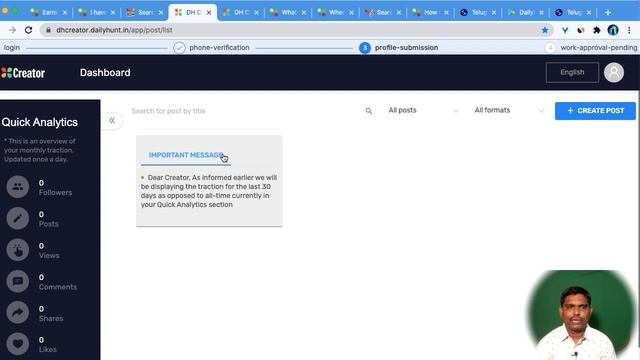Click the Likes heart icon

pyautogui.click(x=18, y=344)
